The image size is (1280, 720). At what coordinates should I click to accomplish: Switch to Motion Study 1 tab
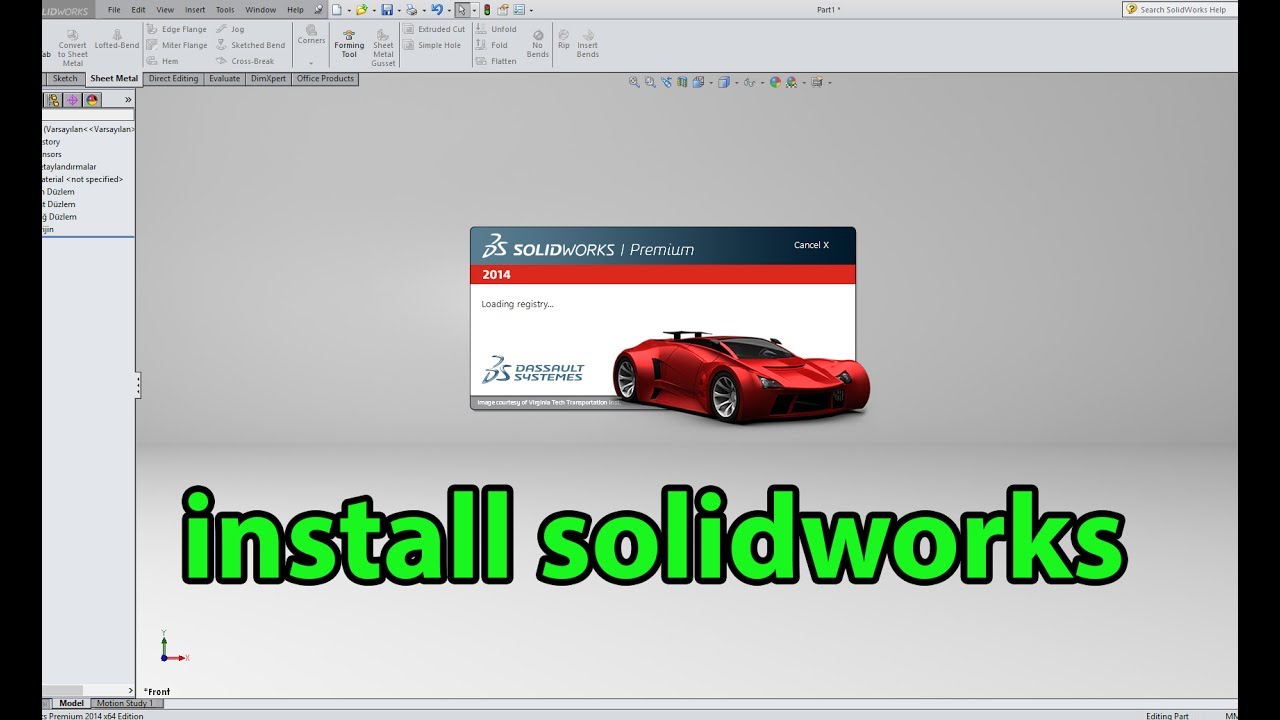(124, 704)
